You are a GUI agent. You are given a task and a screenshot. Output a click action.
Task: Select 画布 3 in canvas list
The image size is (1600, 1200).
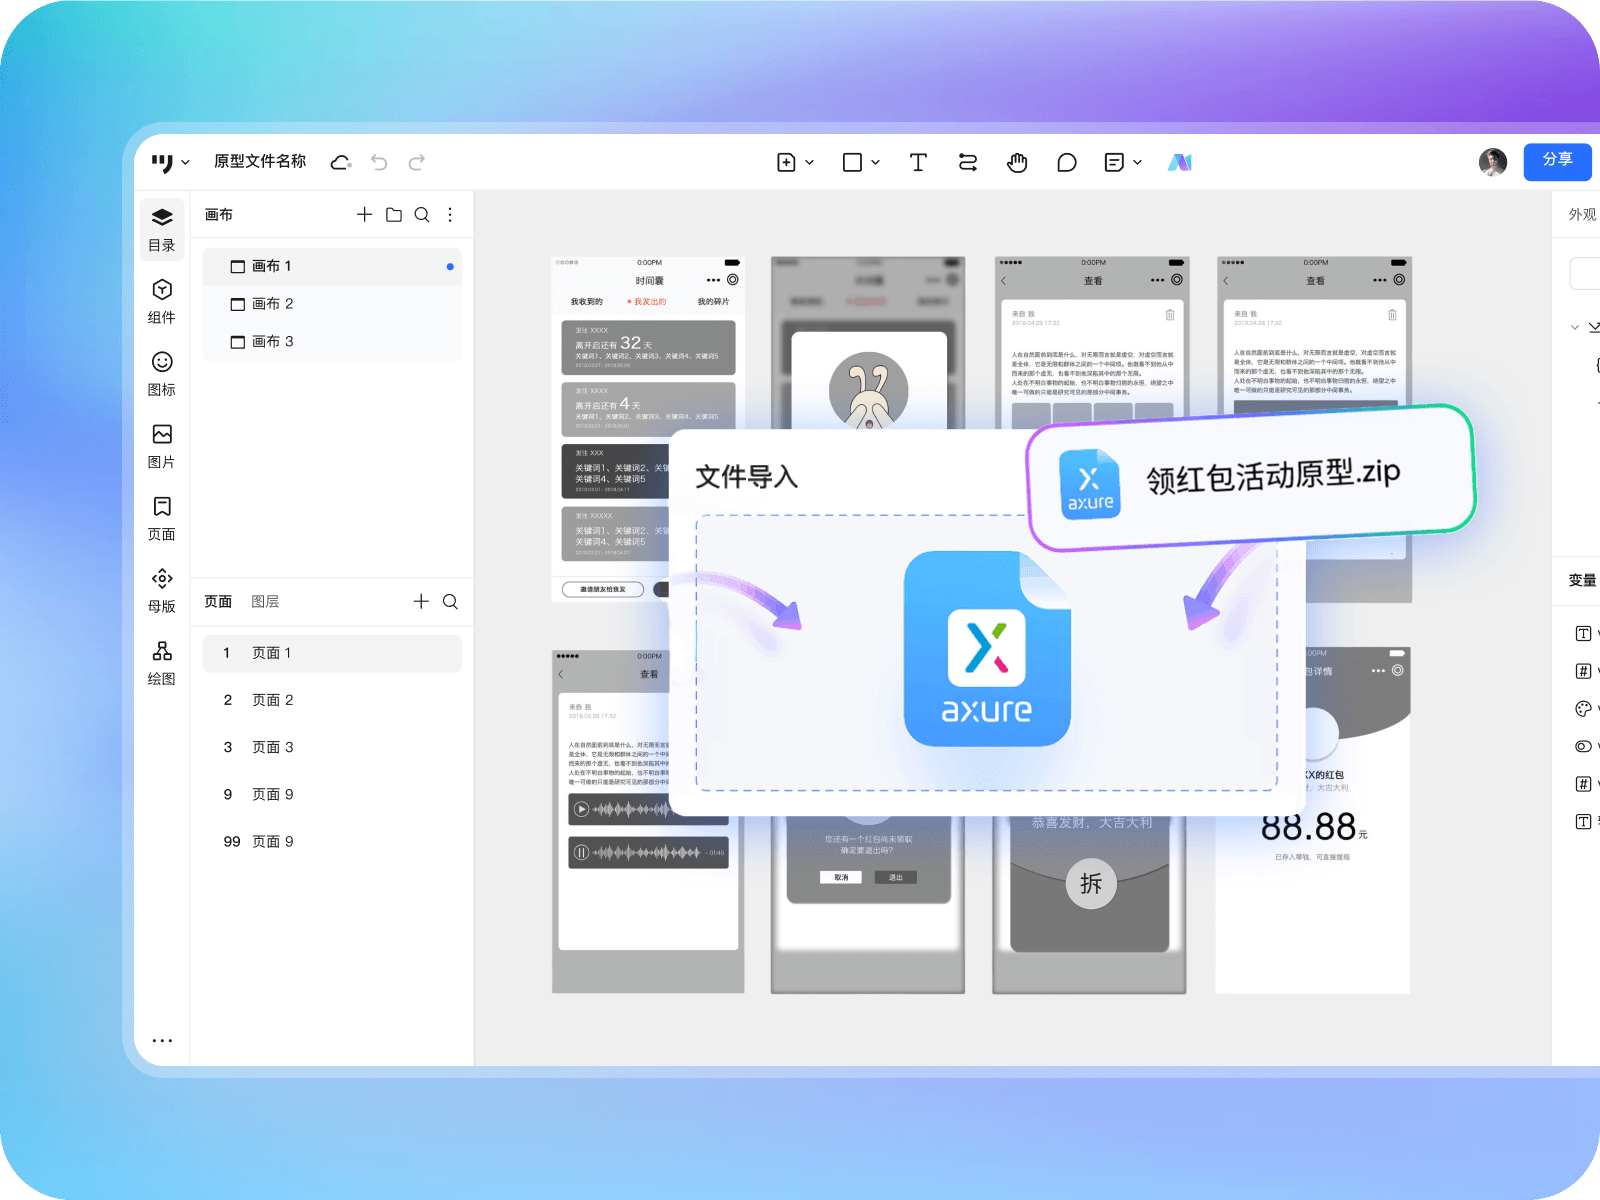pyautogui.click(x=332, y=342)
